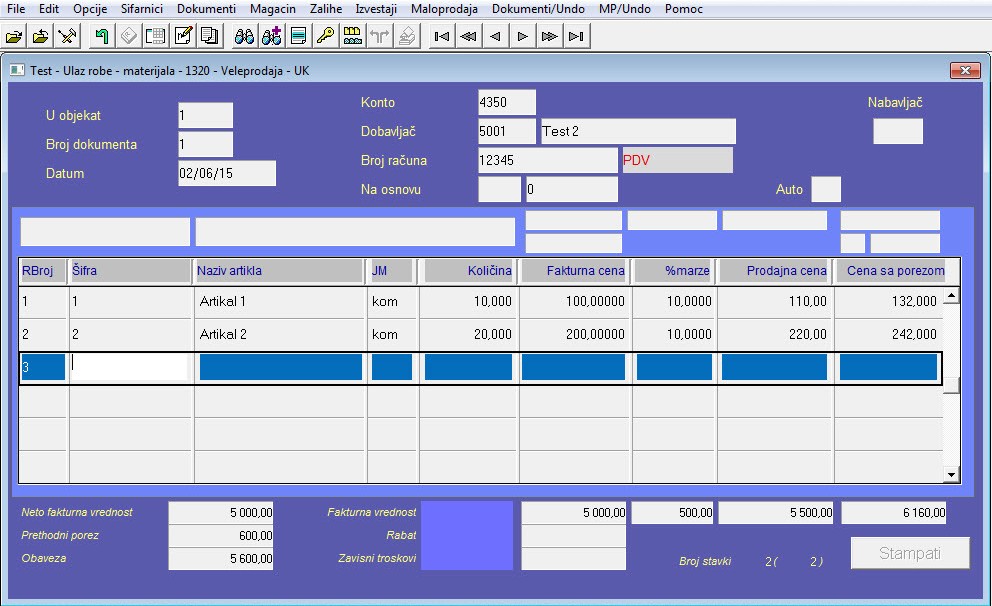Click the Dobavljač code field 5001
992x606 pixels.
507,132
